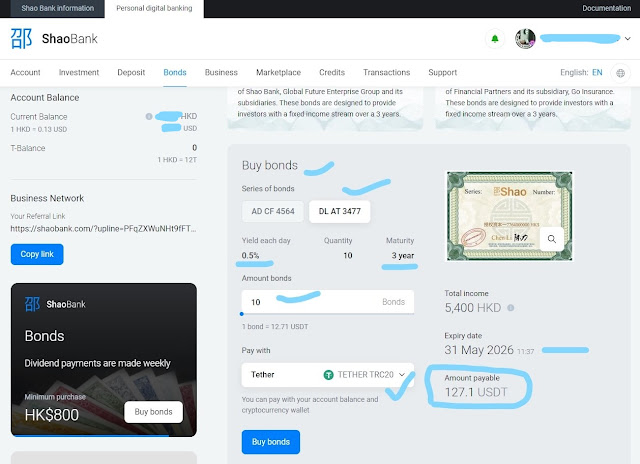Select bond series DL AT 3477
Image resolution: width=640 pixels, height=464 pixels.
[340, 211]
